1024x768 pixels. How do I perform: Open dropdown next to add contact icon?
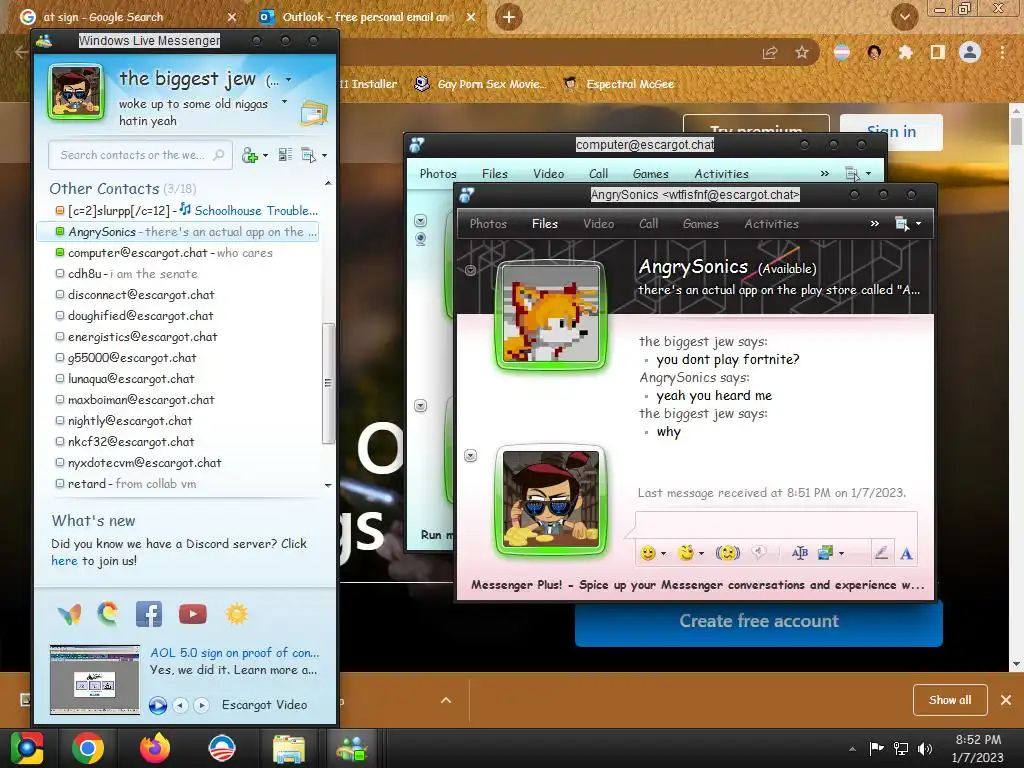pyautogui.click(x=265, y=155)
